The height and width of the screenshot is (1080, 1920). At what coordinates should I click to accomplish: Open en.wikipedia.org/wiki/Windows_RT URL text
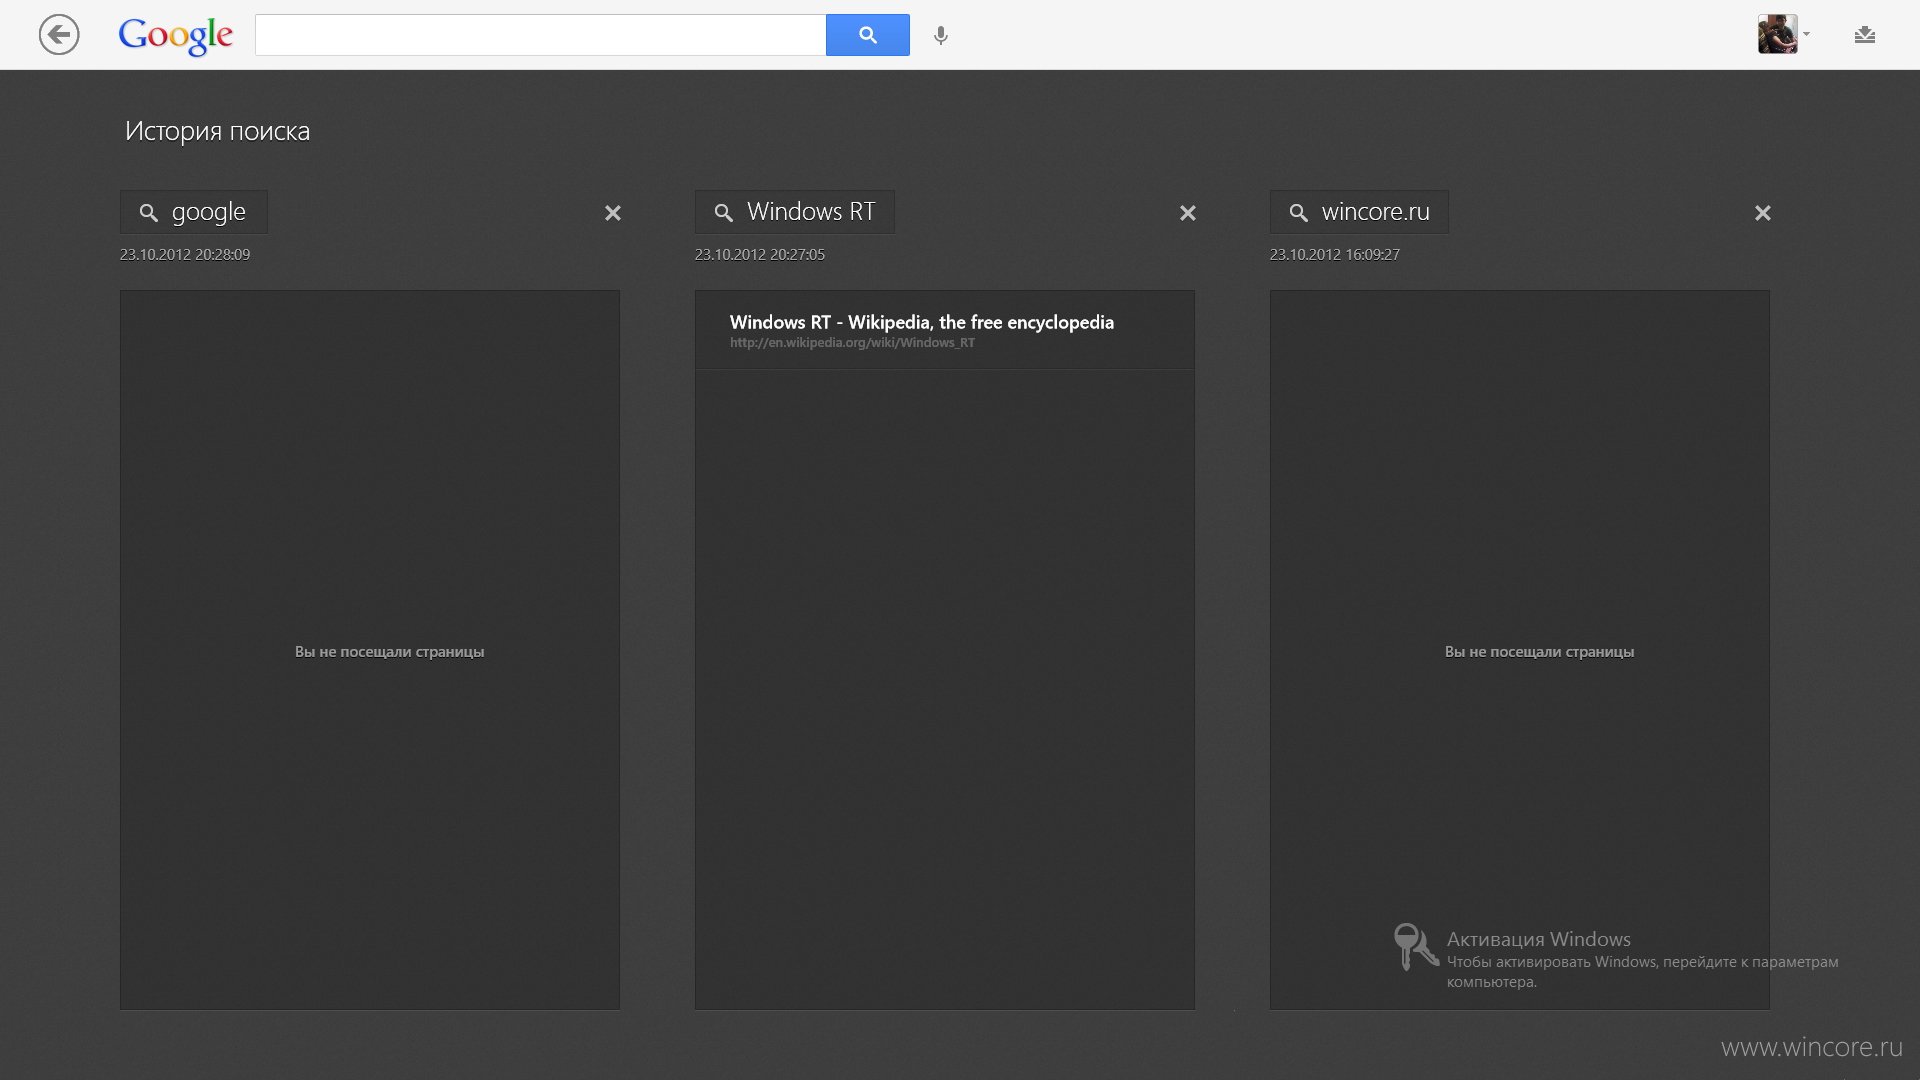(852, 343)
